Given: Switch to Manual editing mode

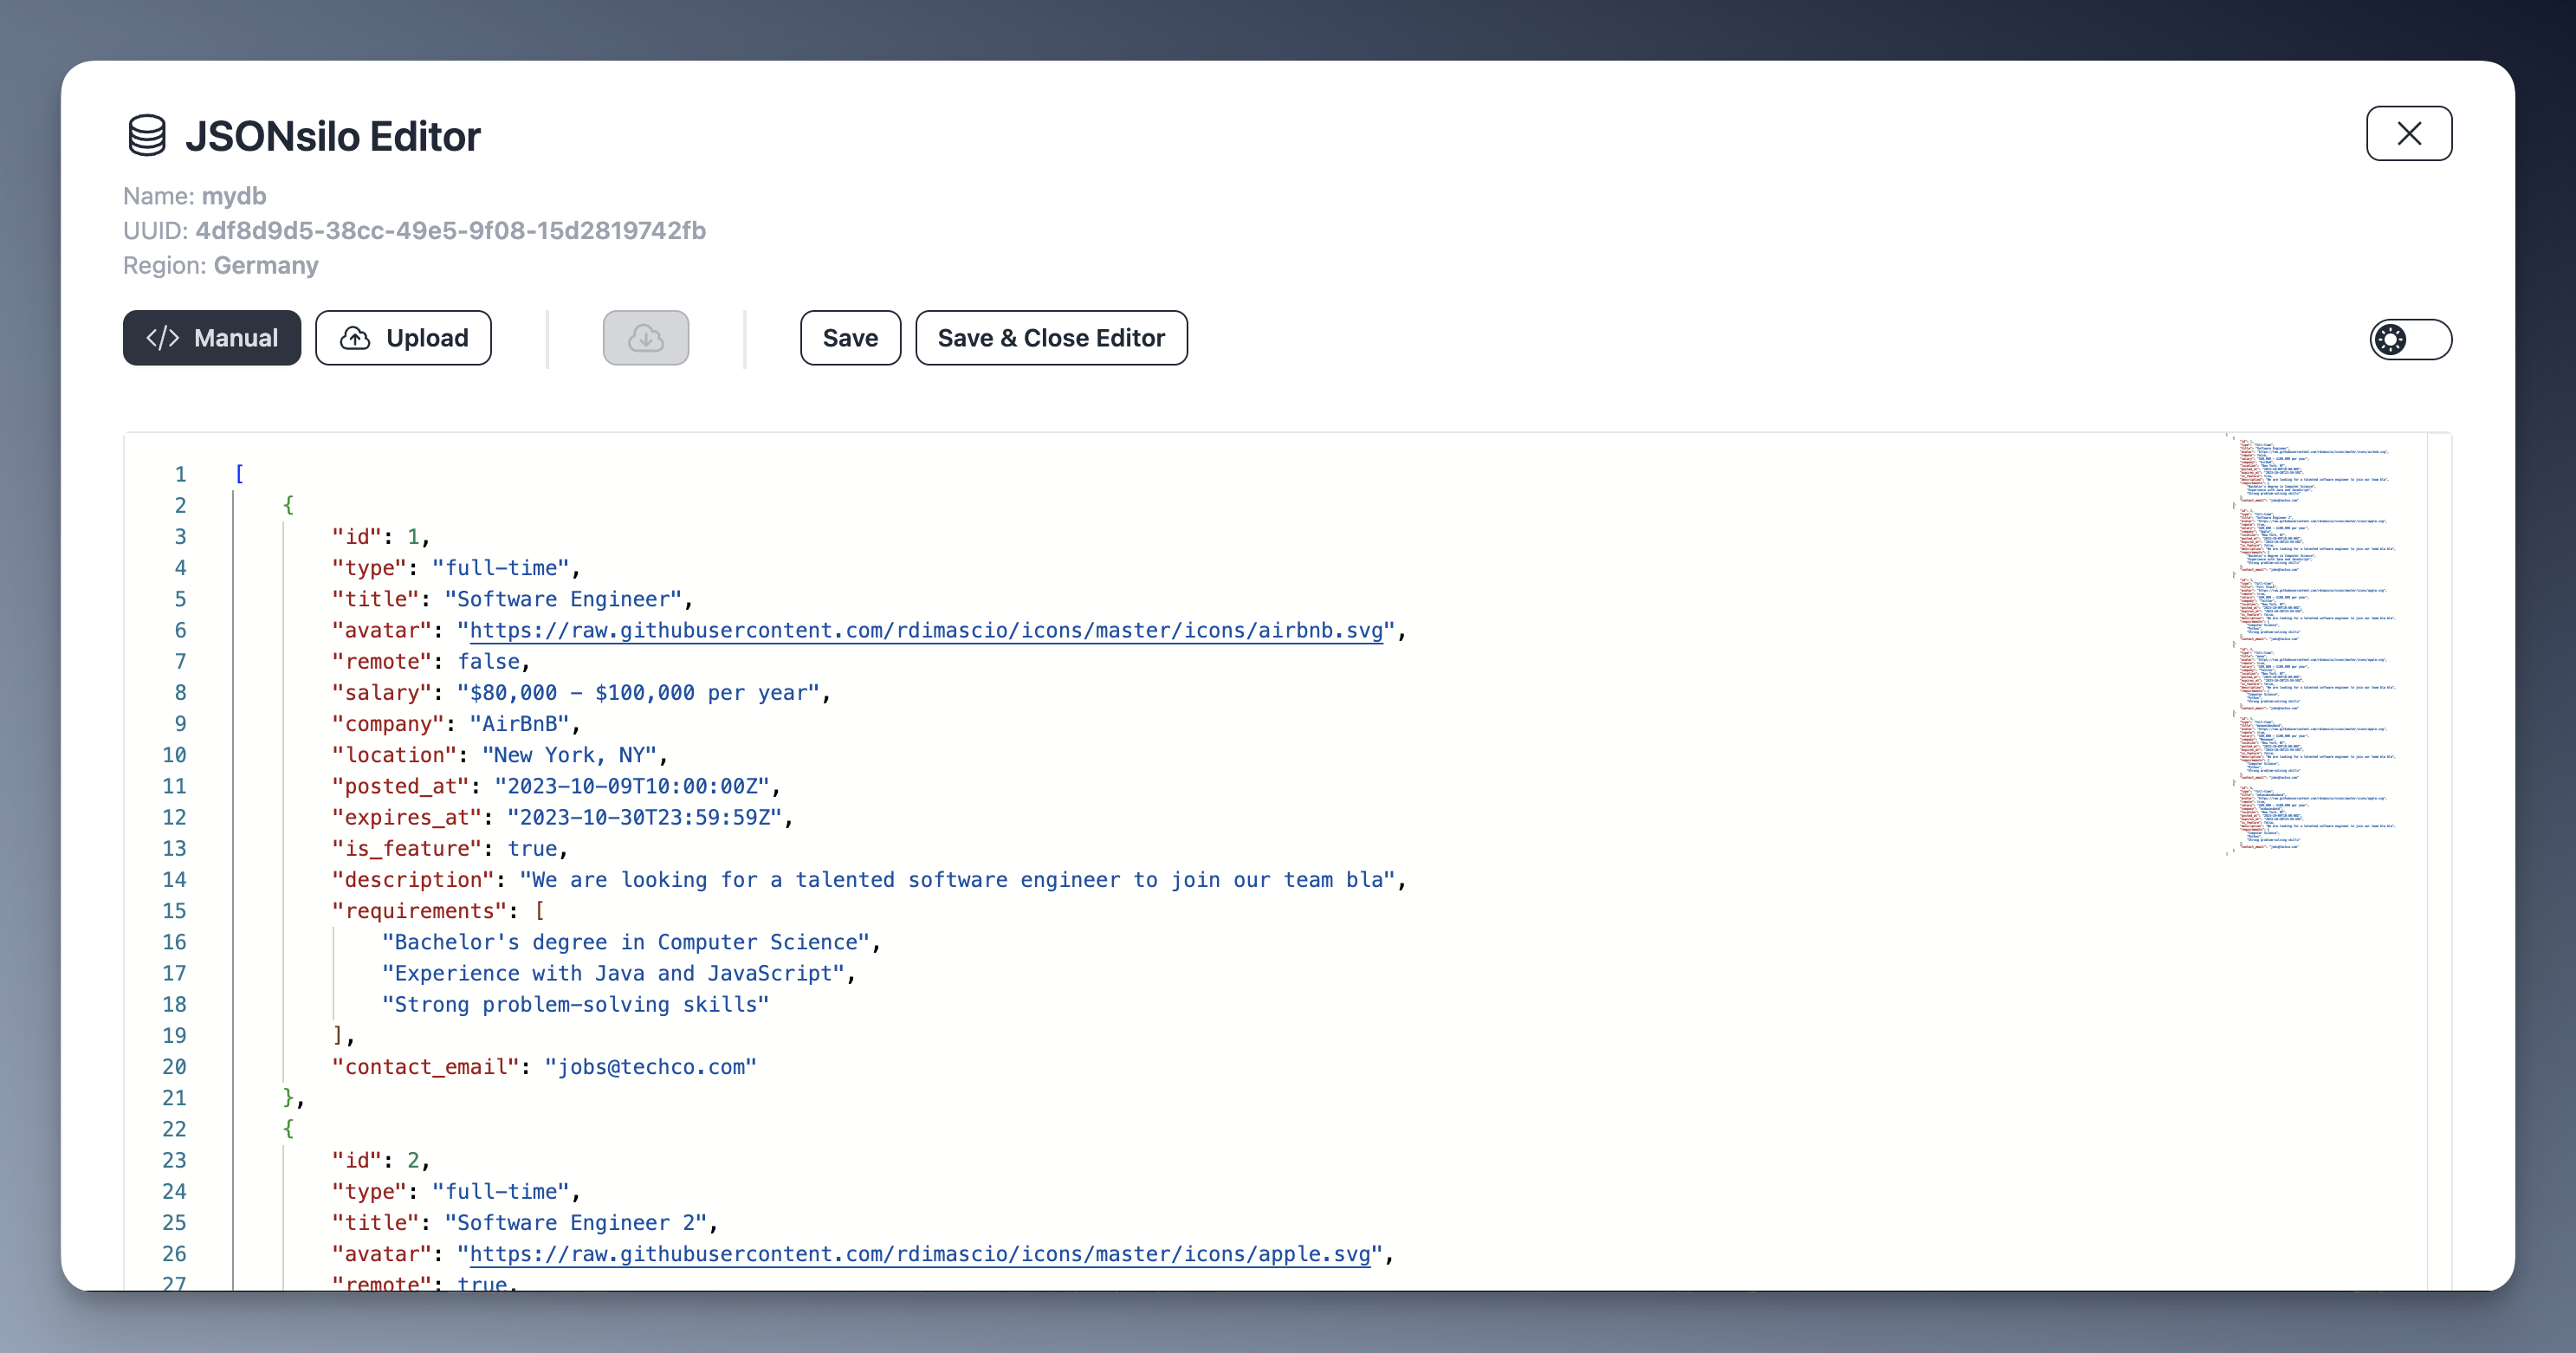Looking at the screenshot, I should tap(212, 338).
